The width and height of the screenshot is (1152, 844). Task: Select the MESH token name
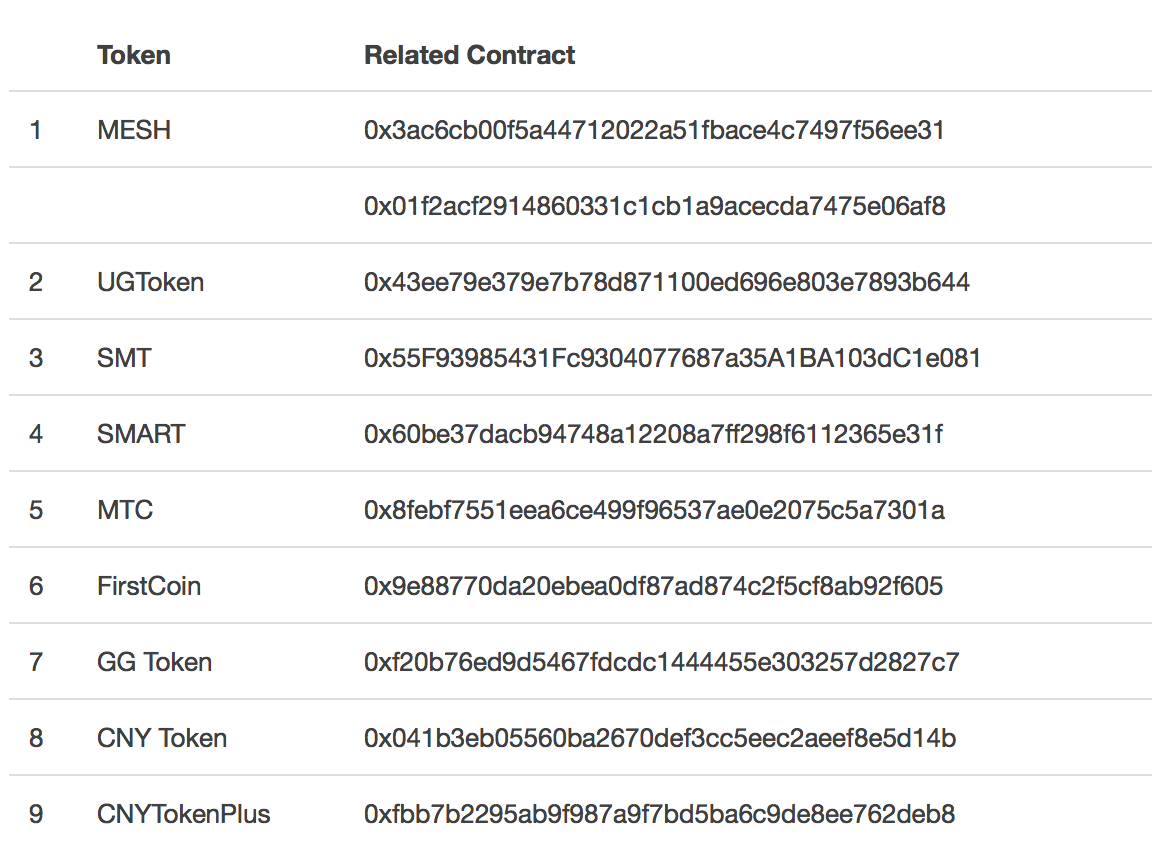tap(134, 130)
